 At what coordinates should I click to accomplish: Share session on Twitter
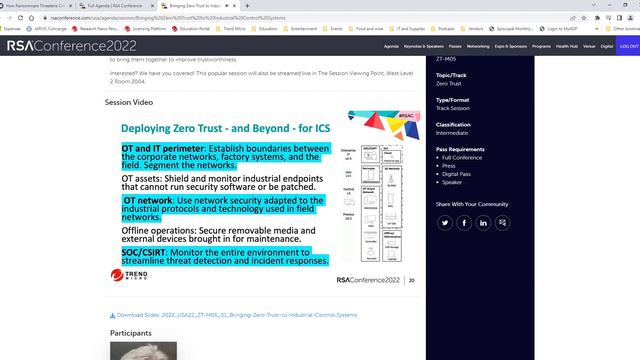(x=444, y=223)
